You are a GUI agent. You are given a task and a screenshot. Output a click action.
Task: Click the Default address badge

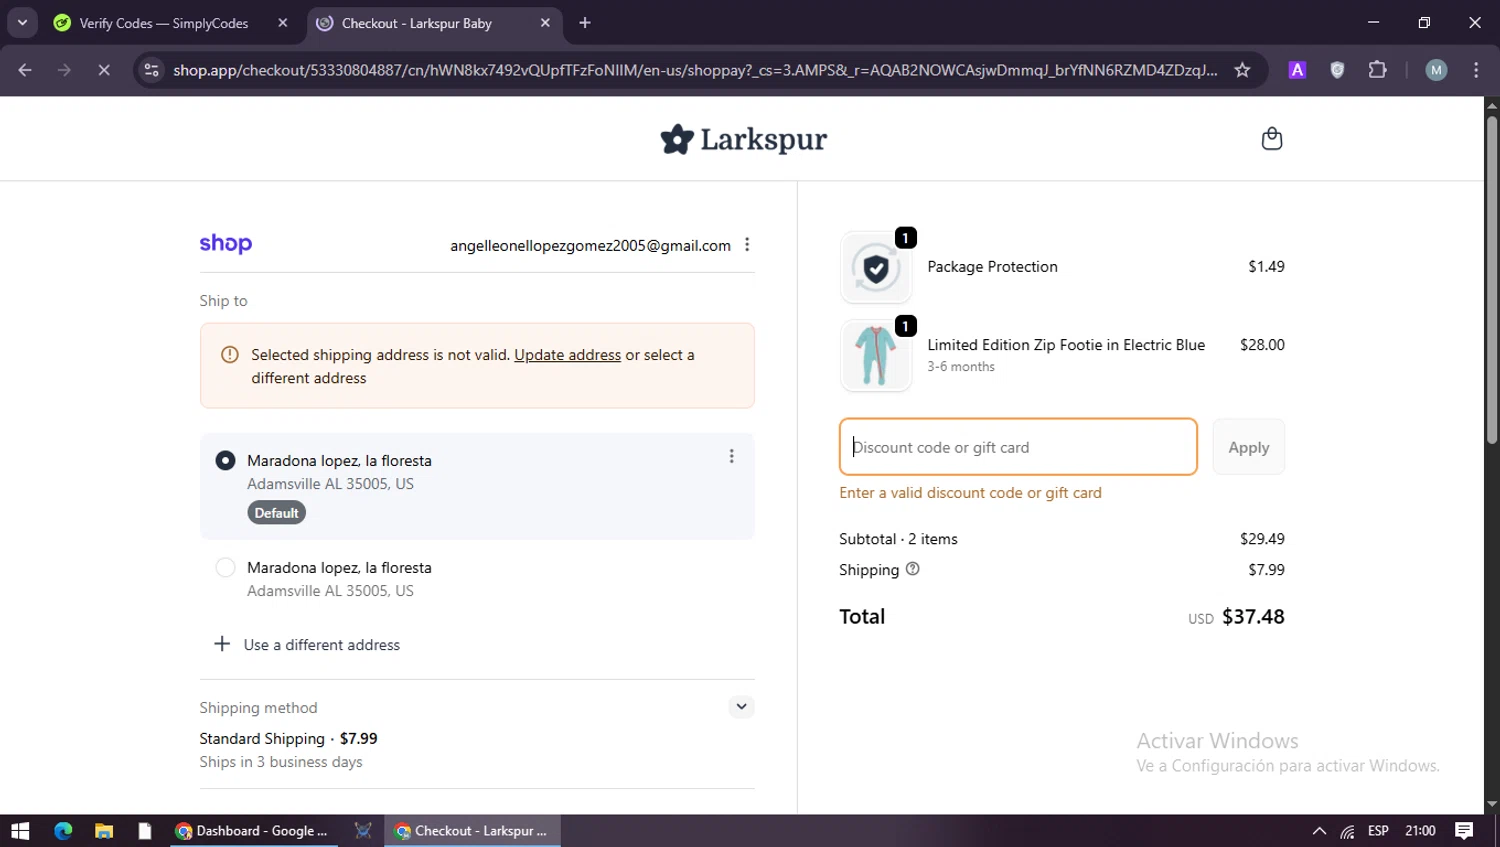coord(276,513)
